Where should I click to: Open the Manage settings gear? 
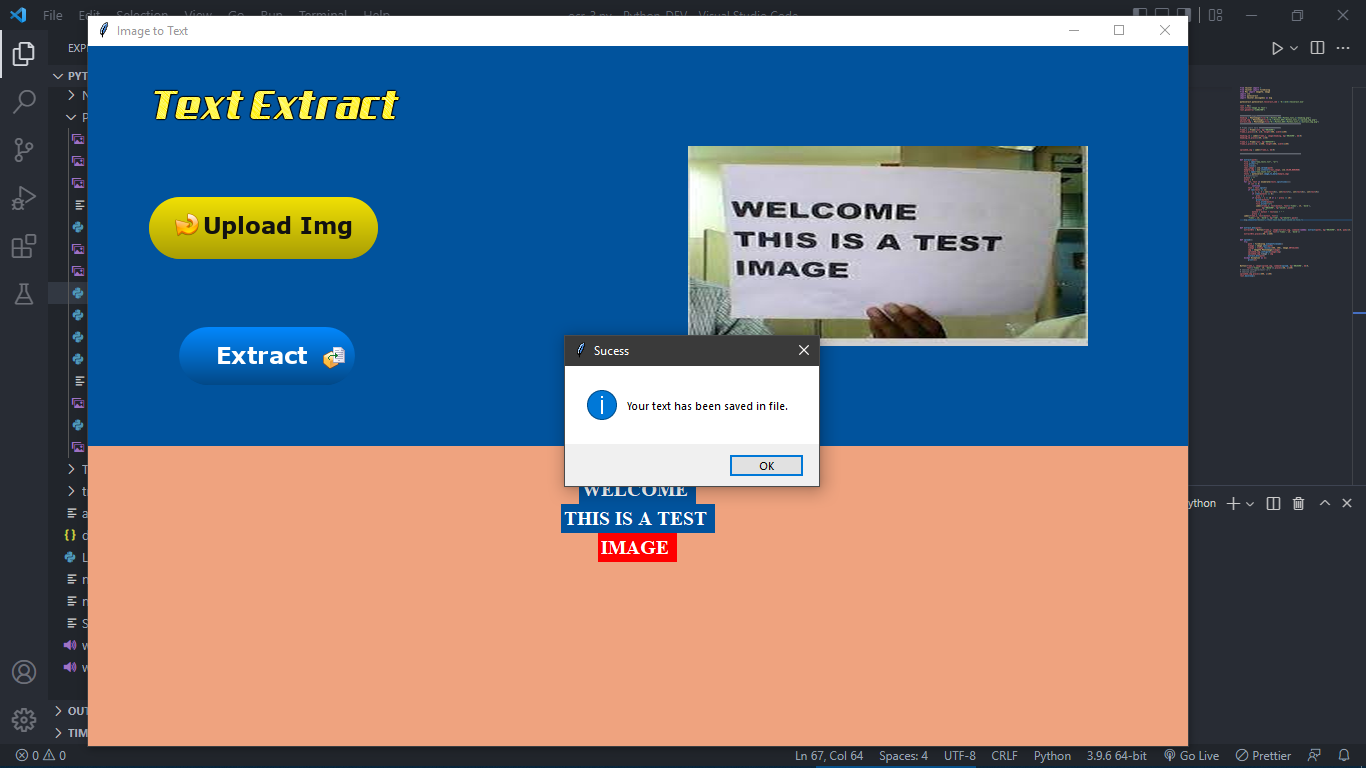(x=24, y=720)
